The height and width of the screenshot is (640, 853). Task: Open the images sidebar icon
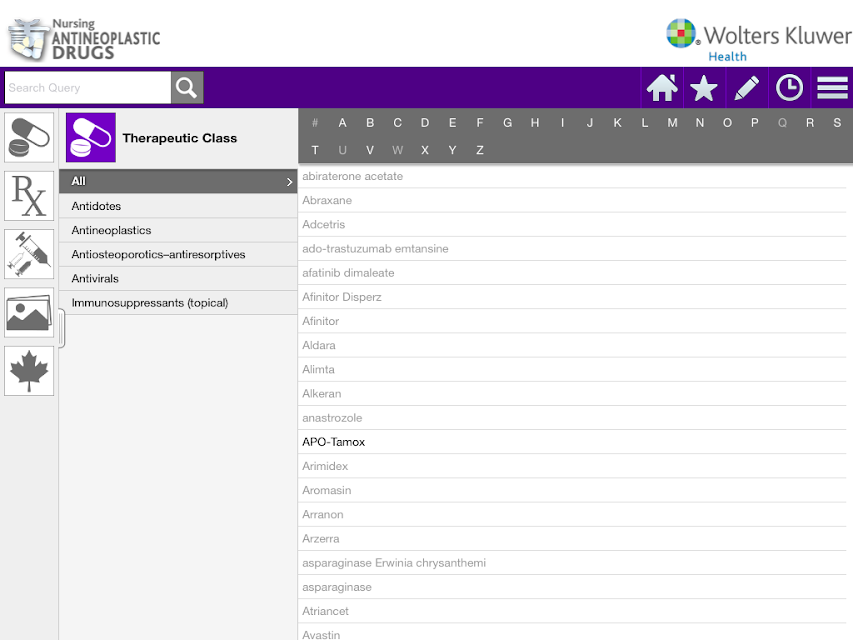29,312
